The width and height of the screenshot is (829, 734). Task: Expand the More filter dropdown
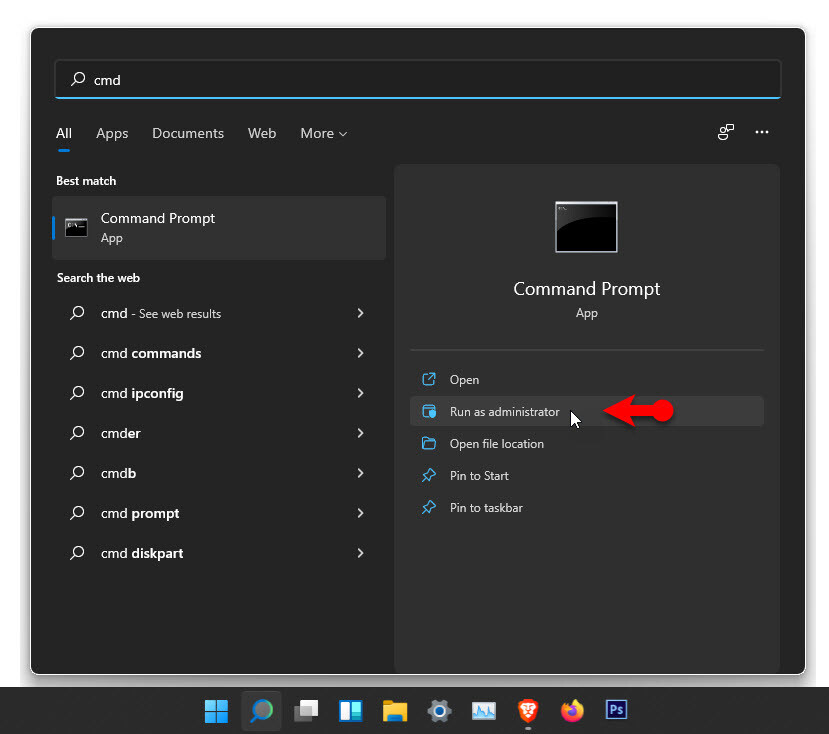point(324,133)
